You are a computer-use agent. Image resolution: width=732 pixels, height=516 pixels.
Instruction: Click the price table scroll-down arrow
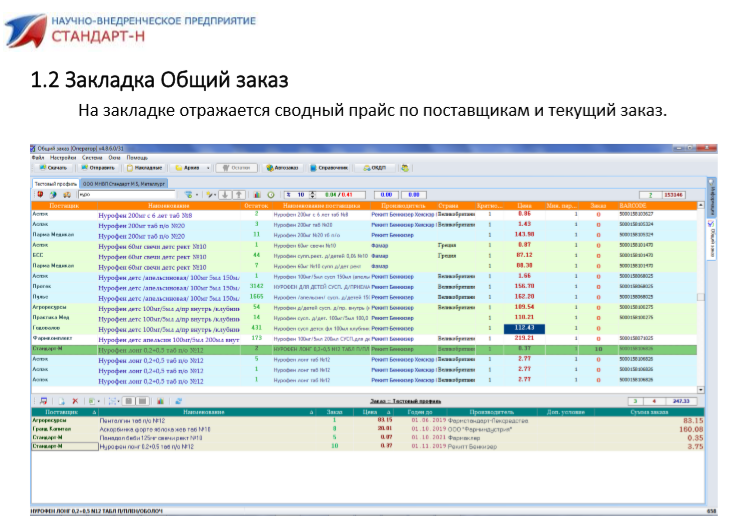(701, 389)
